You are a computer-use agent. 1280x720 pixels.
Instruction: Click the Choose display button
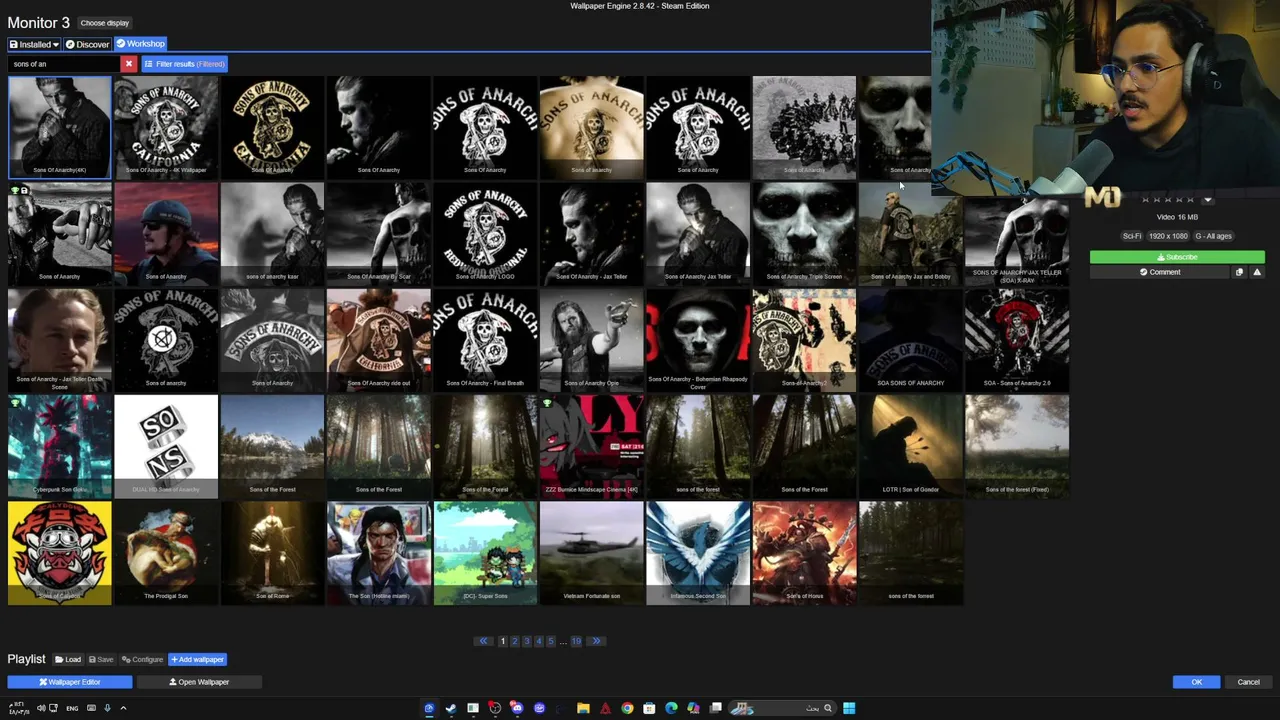pyautogui.click(x=105, y=23)
